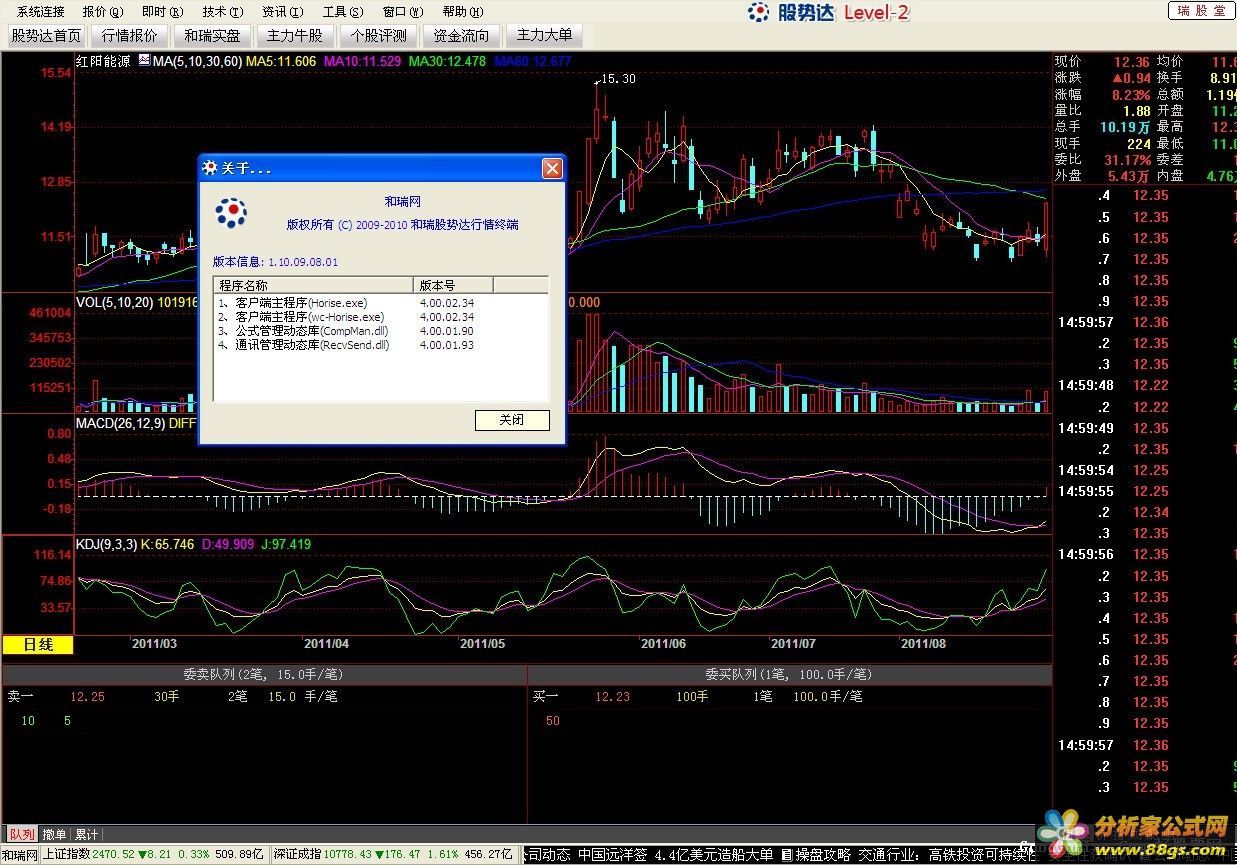Click the 委买队列 panel header
This screenshot has width=1237, height=865.
(790, 674)
